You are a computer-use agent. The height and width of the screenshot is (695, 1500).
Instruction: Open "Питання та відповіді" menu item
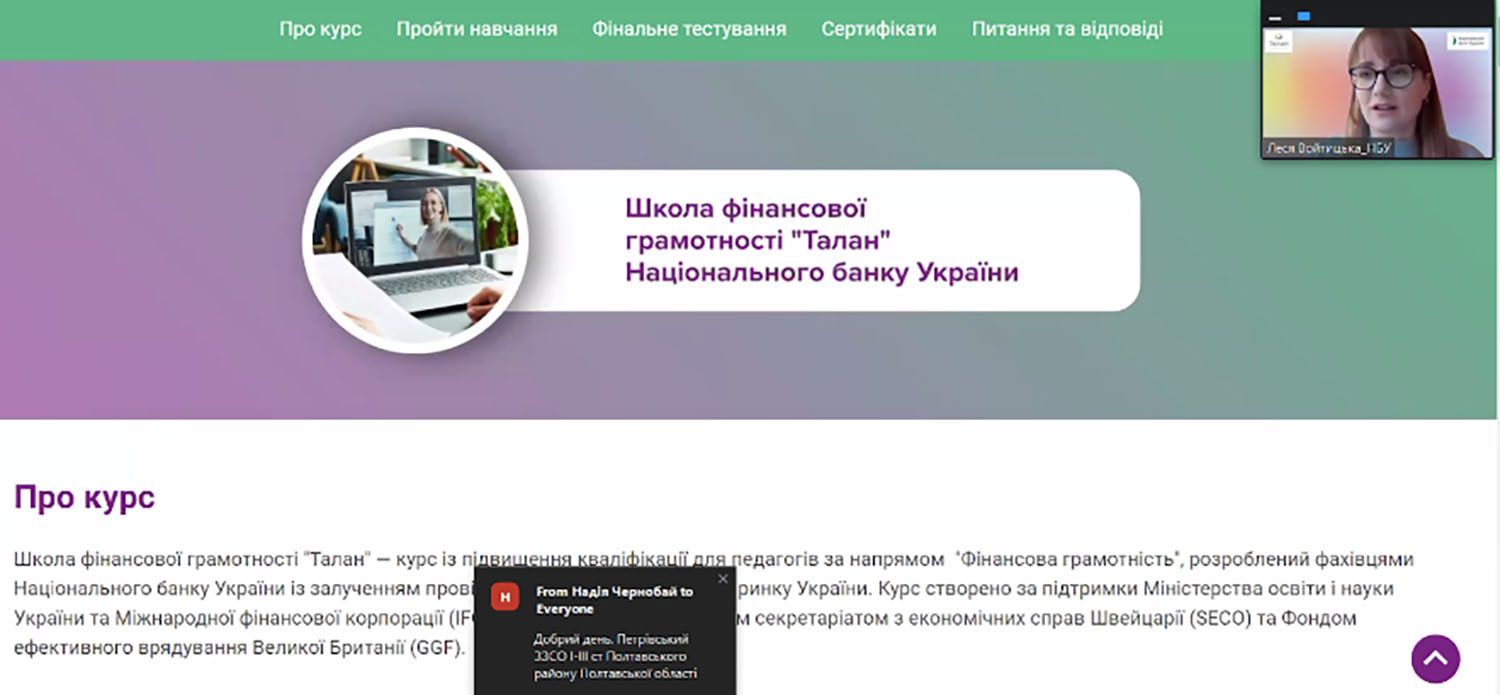pos(1067,29)
